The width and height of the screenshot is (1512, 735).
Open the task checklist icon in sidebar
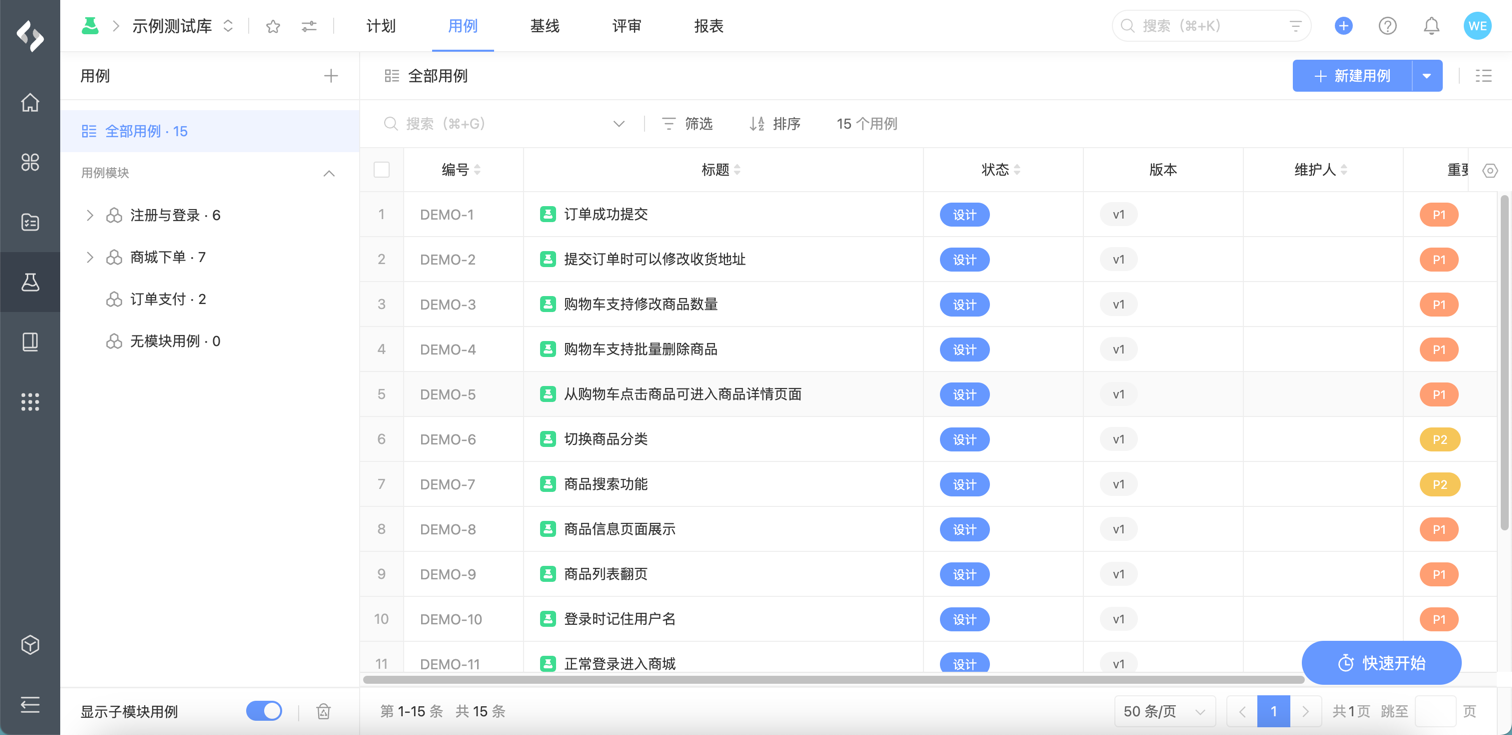pos(30,222)
